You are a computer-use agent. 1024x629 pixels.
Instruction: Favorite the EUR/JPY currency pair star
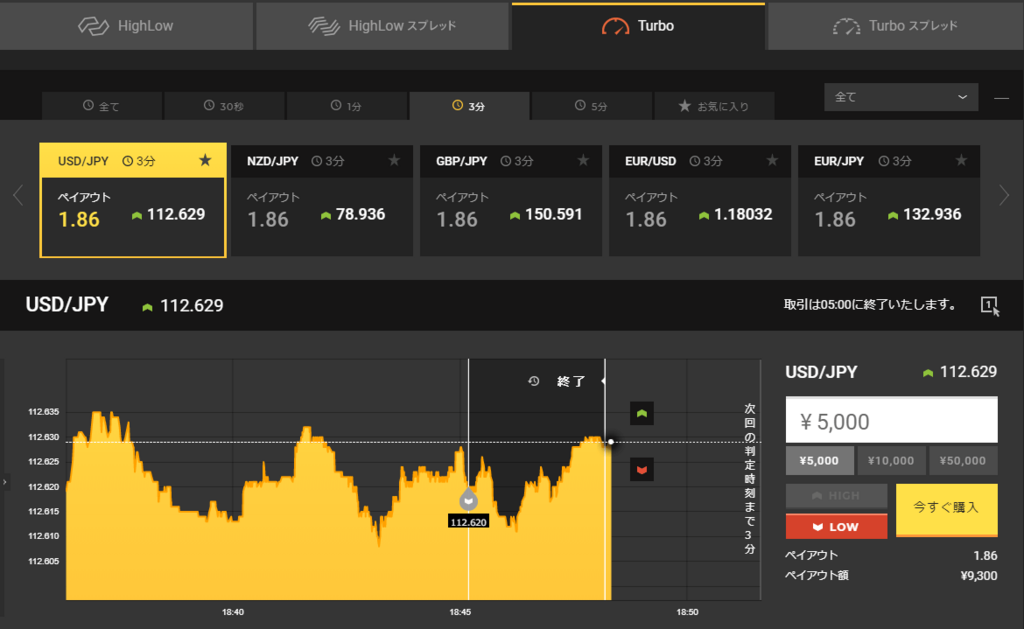click(x=960, y=159)
